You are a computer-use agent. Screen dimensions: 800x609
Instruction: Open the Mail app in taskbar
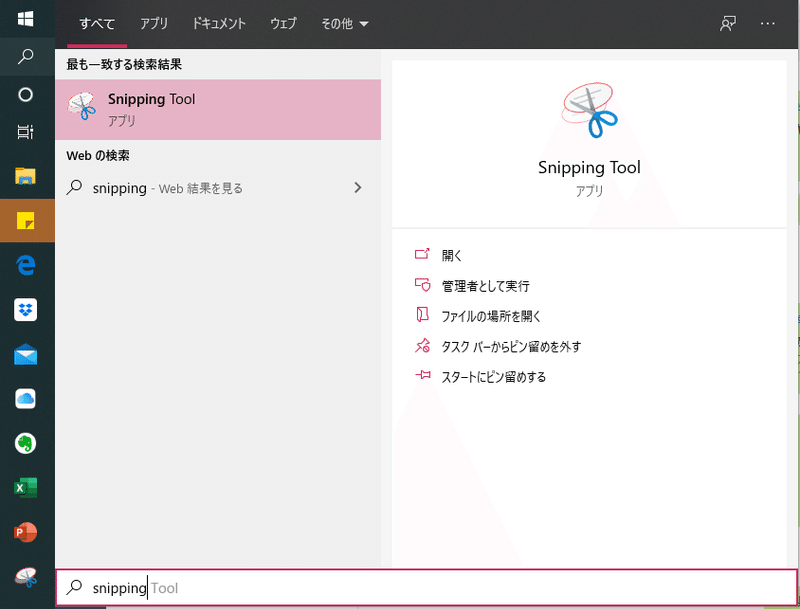point(26,354)
